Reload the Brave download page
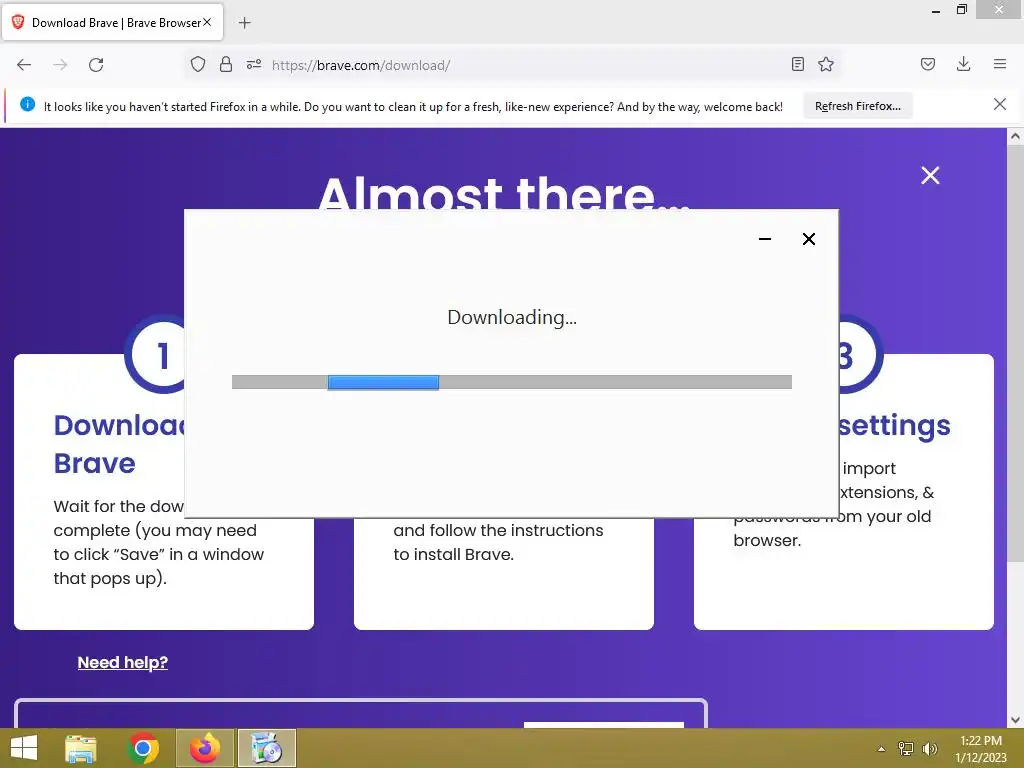Viewport: 1024px width, 768px height. 96,65
